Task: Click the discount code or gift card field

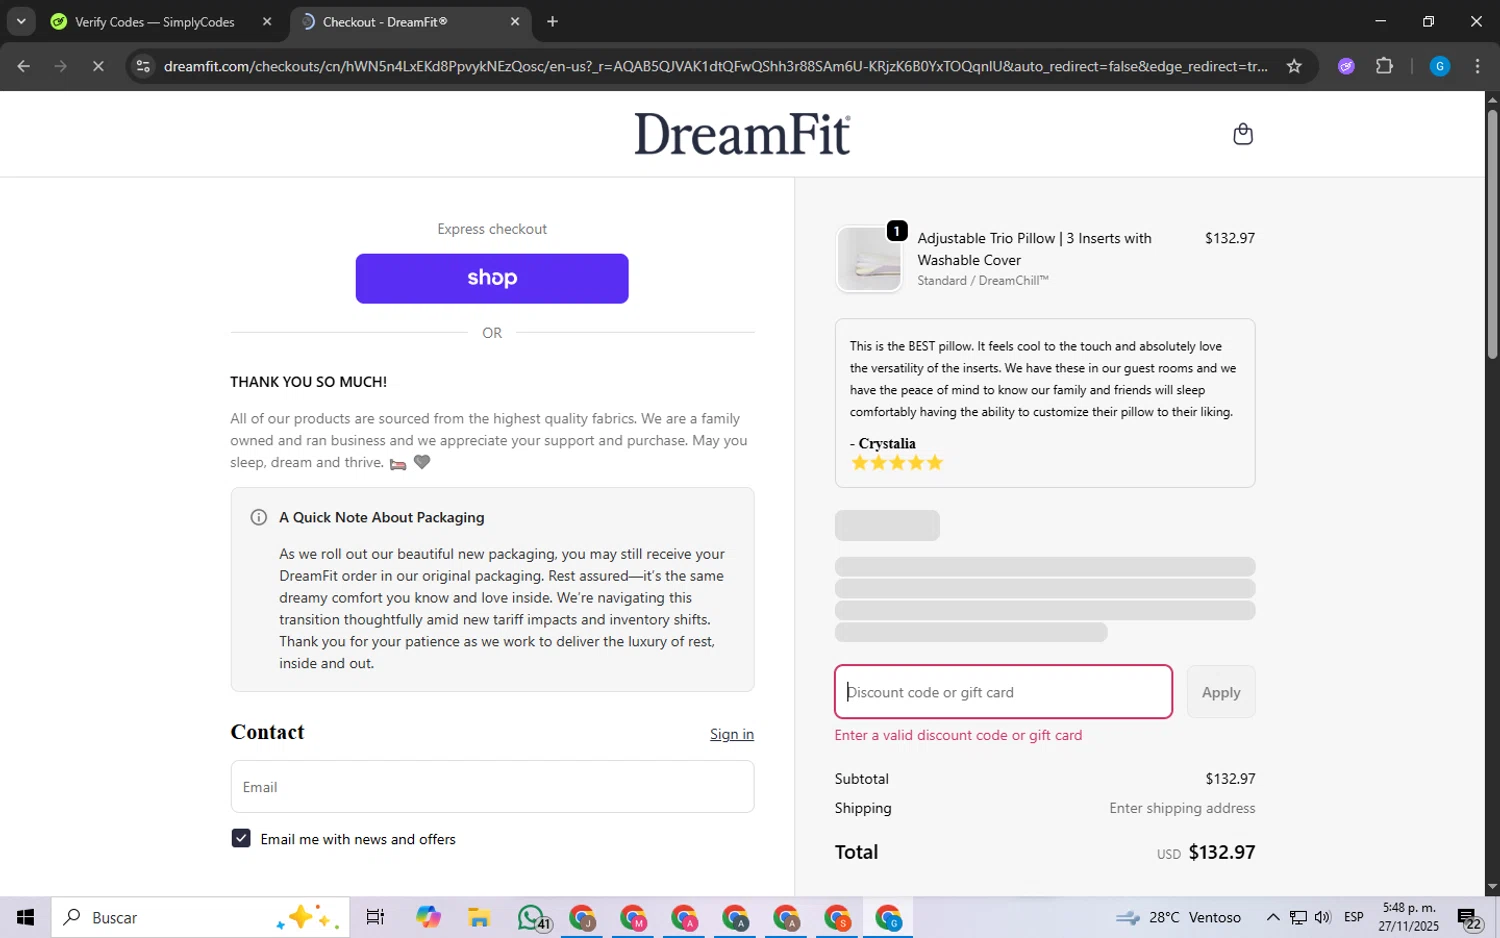Action: pos(1003,692)
